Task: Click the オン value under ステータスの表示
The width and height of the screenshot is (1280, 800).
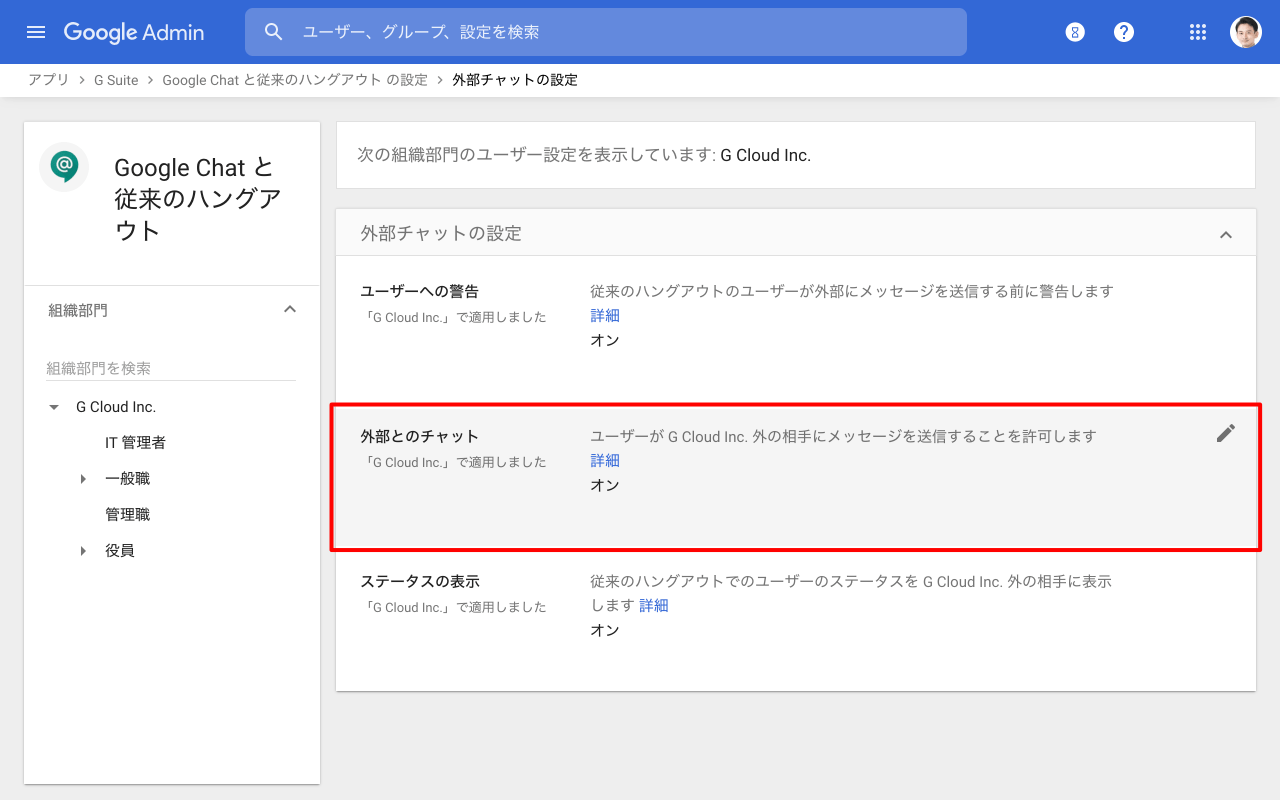Action: point(605,630)
